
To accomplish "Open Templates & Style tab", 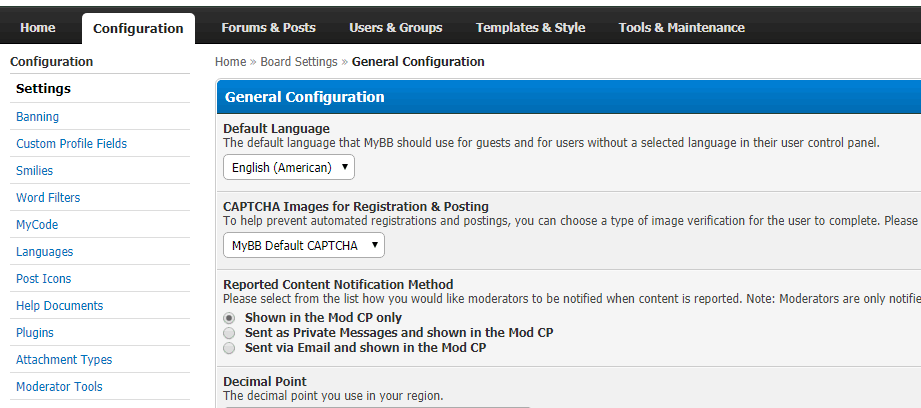I will (530, 28).
